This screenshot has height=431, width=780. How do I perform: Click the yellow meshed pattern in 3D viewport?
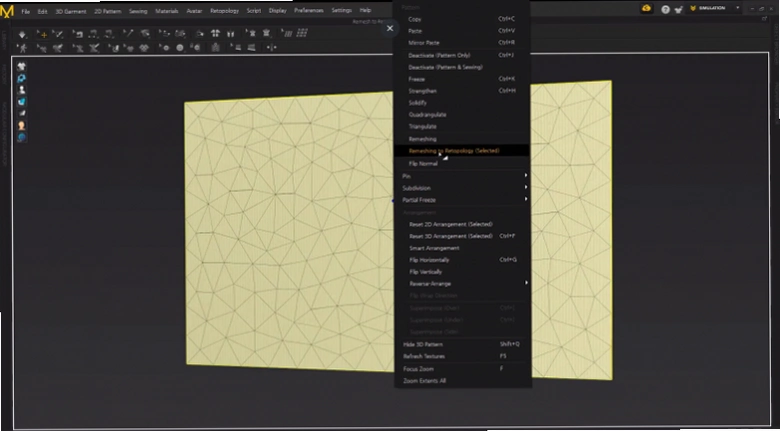point(289,231)
